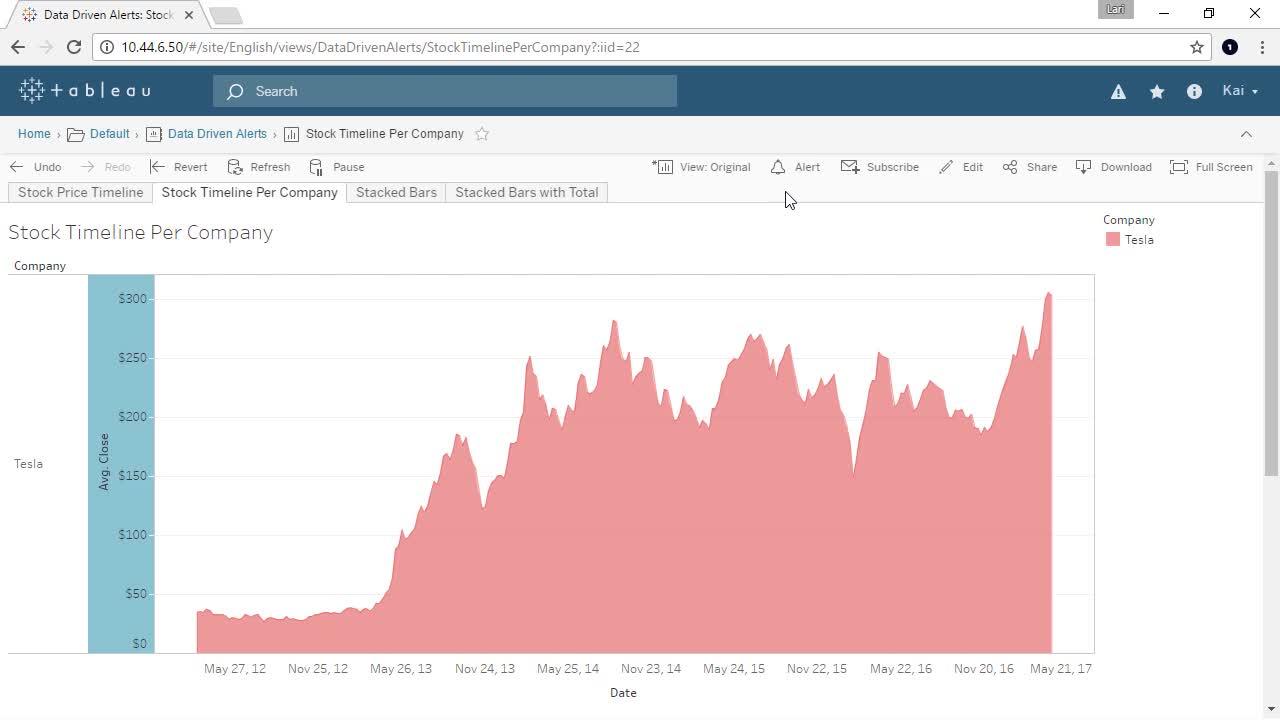
Task: Click the Tableau search field
Action: [x=445, y=91]
